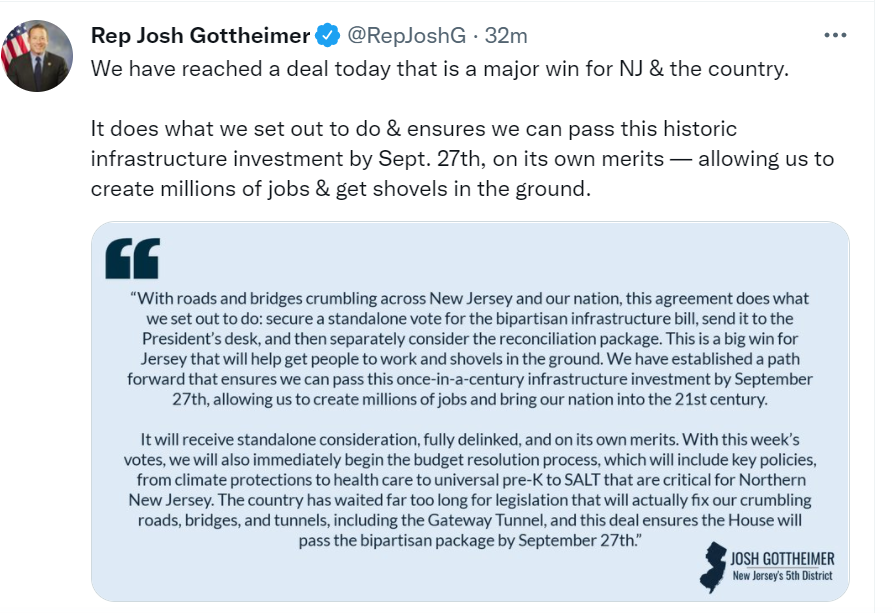Click the Rep Josh Gottheimer display name
This screenshot has width=892, height=613.
[200, 36]
